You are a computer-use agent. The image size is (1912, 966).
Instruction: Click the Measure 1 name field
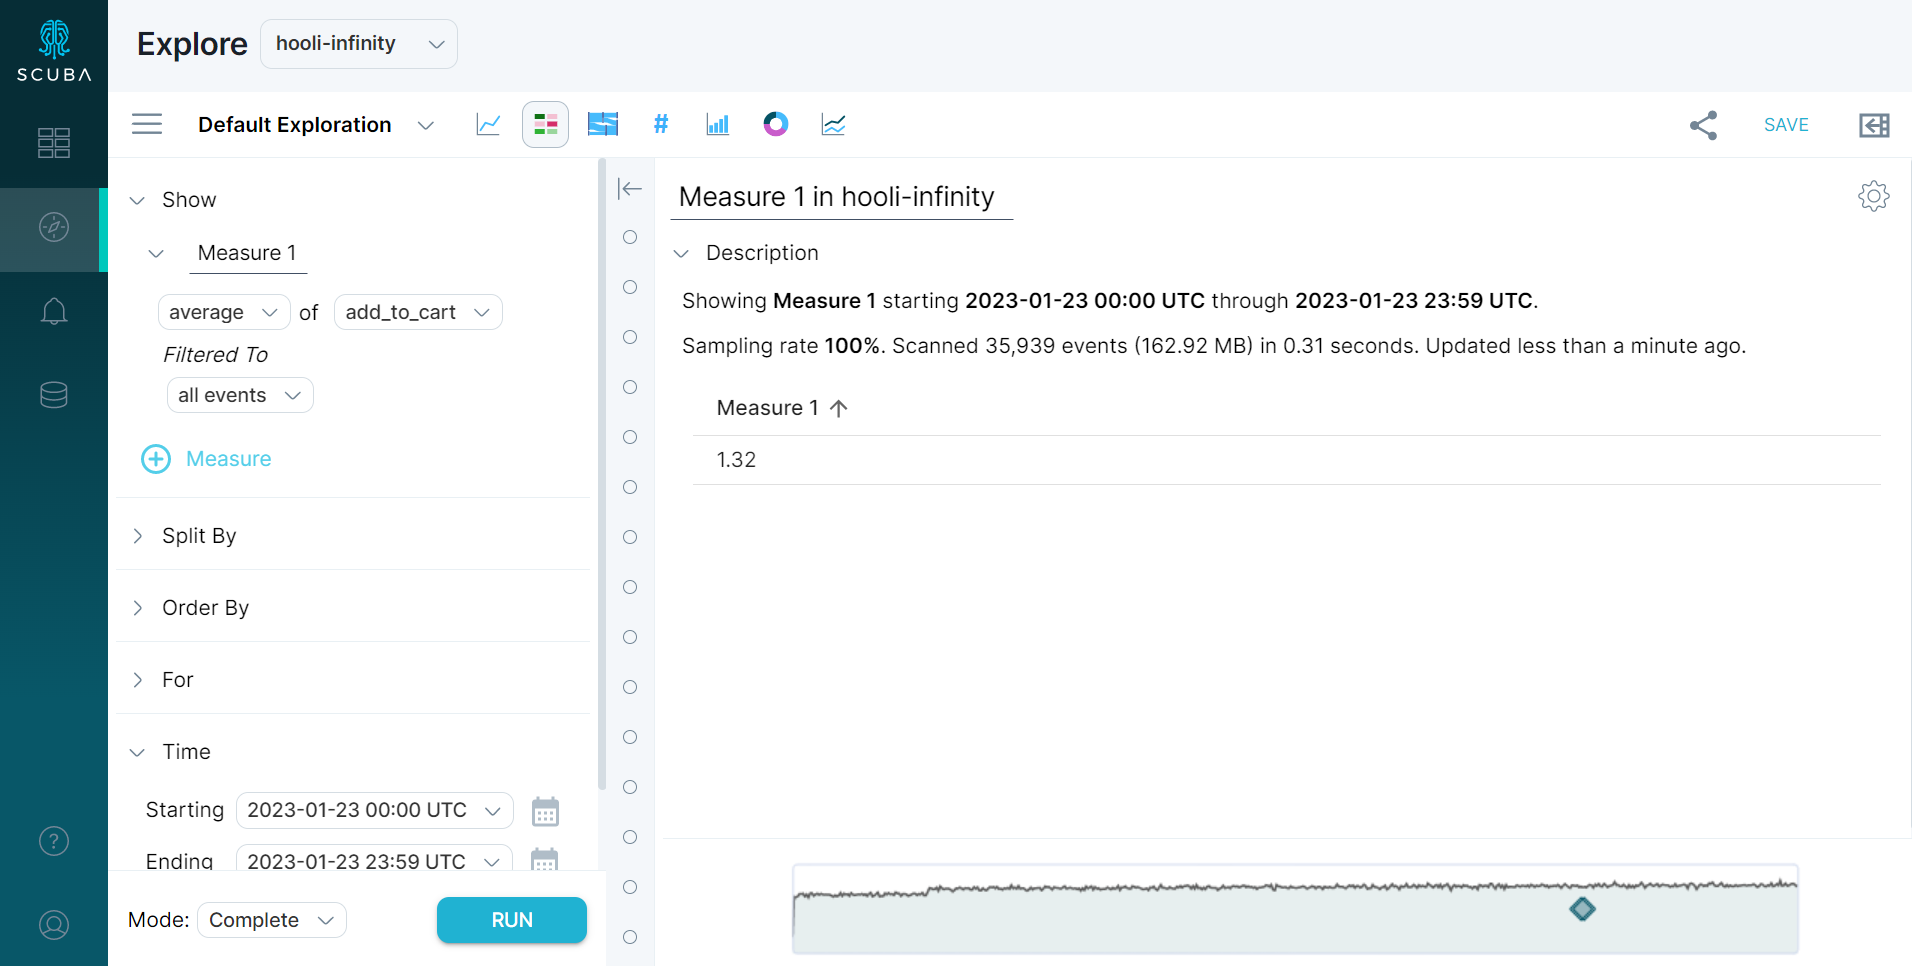point(248,253)
